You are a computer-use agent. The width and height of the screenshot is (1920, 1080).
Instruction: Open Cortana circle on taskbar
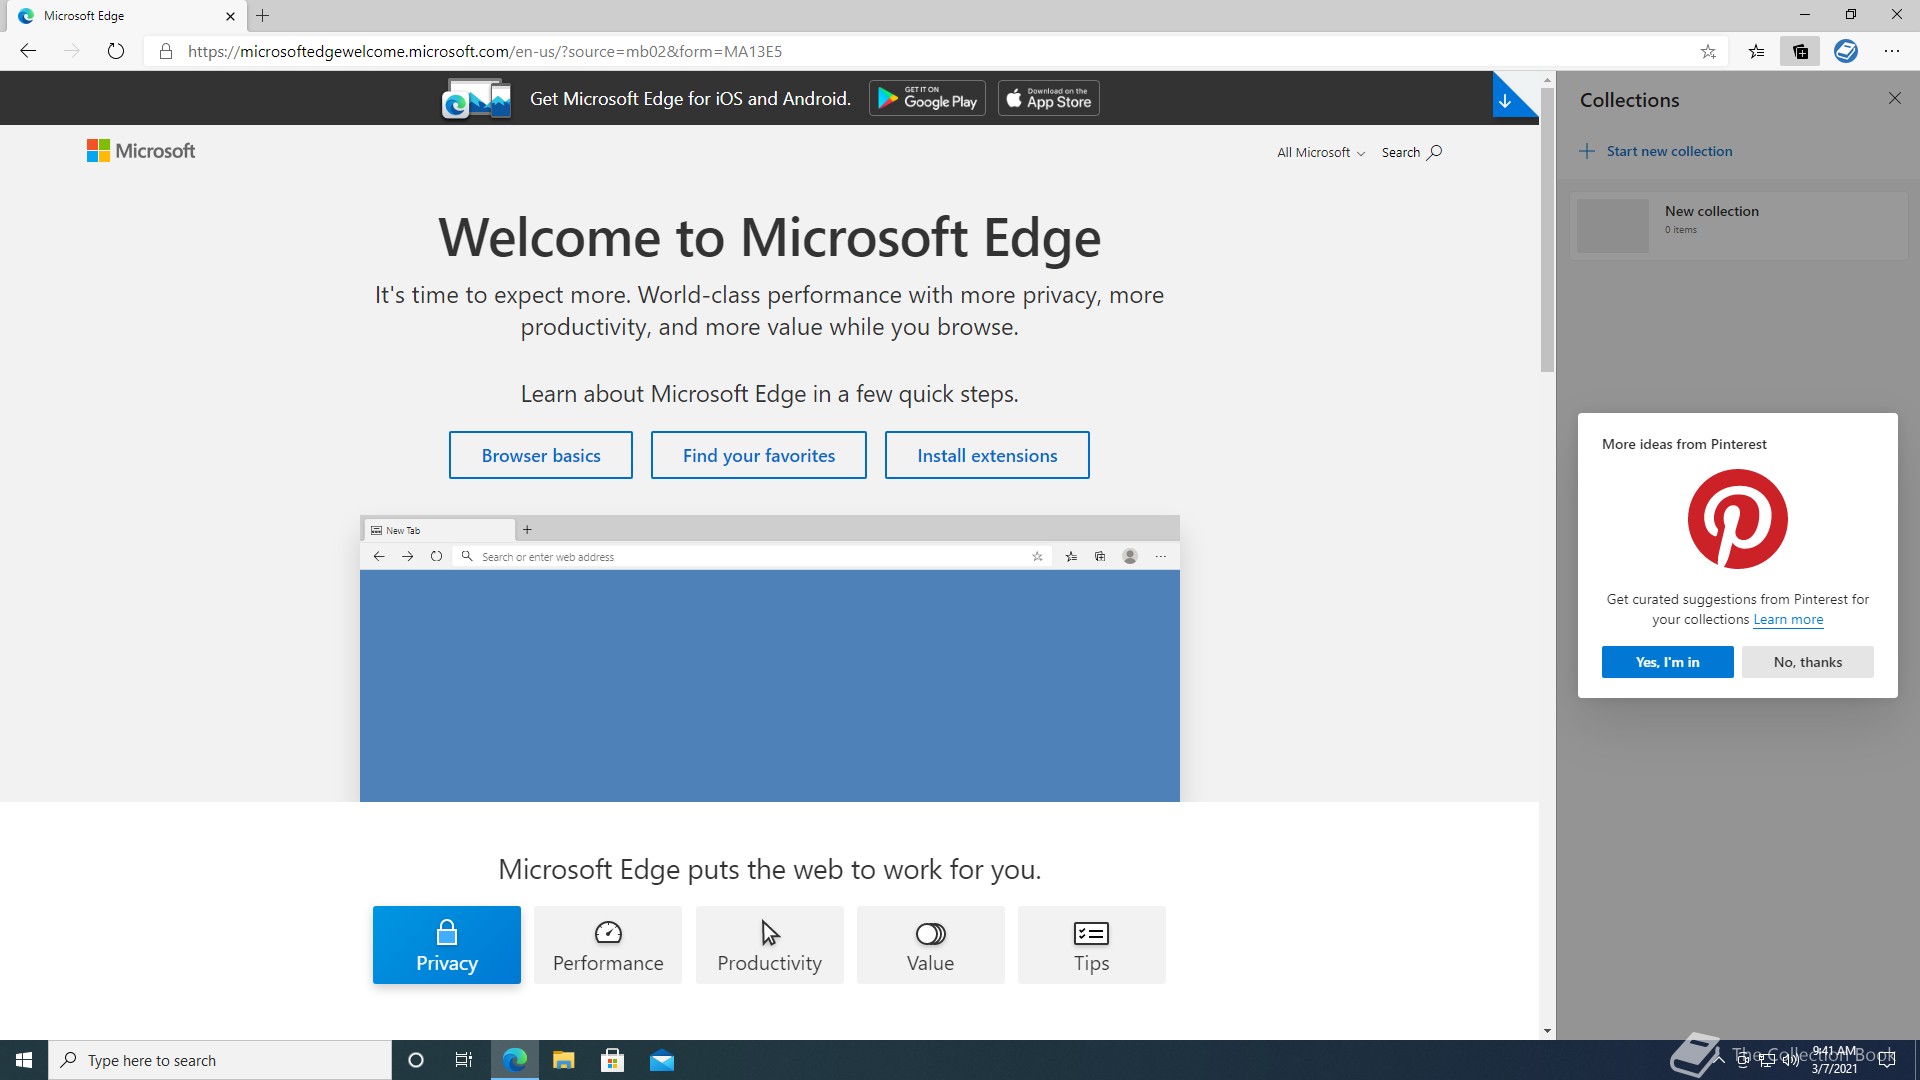pyautogui.click(x=416, y=1060)
